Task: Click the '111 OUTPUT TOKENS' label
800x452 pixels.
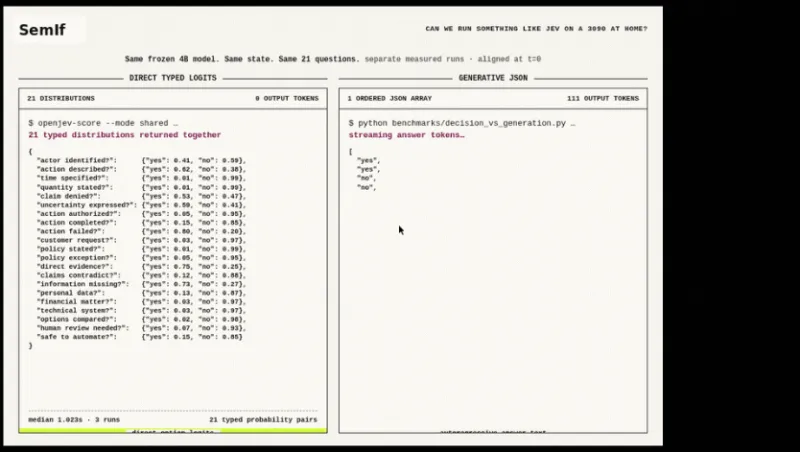Action: coord(603,98)
